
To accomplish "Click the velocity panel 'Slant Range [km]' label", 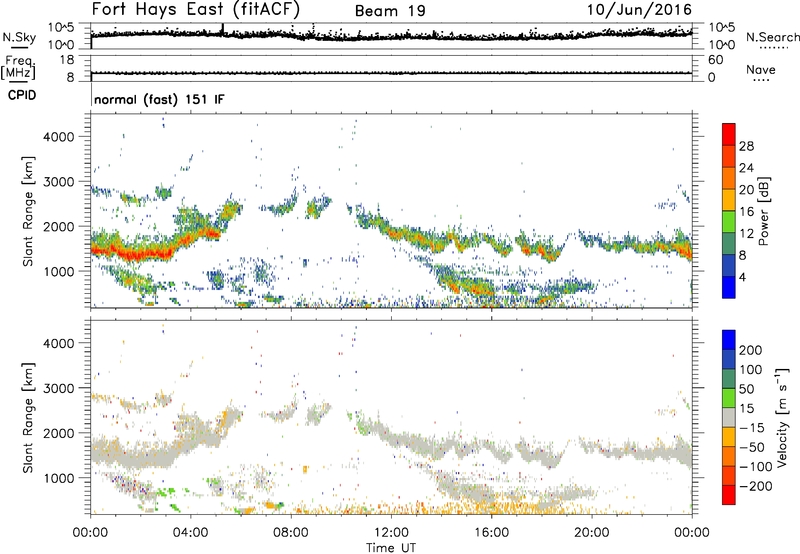I will tap(28, 417).
